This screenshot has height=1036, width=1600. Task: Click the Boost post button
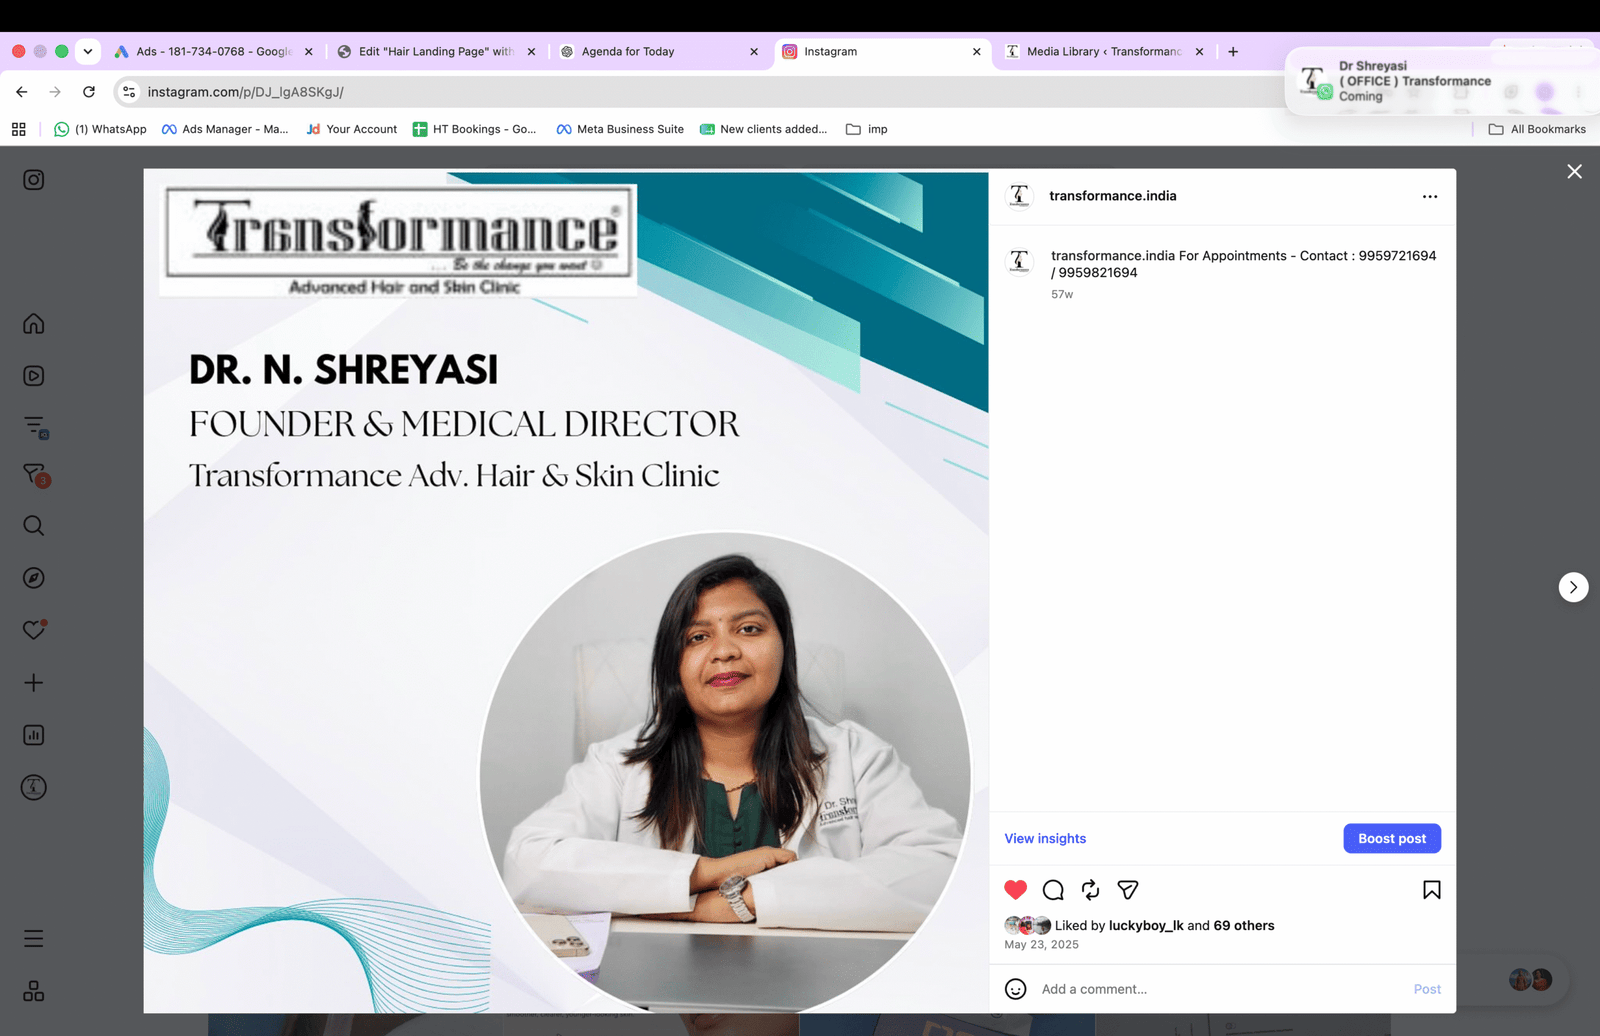click(x=1392, y=839)
